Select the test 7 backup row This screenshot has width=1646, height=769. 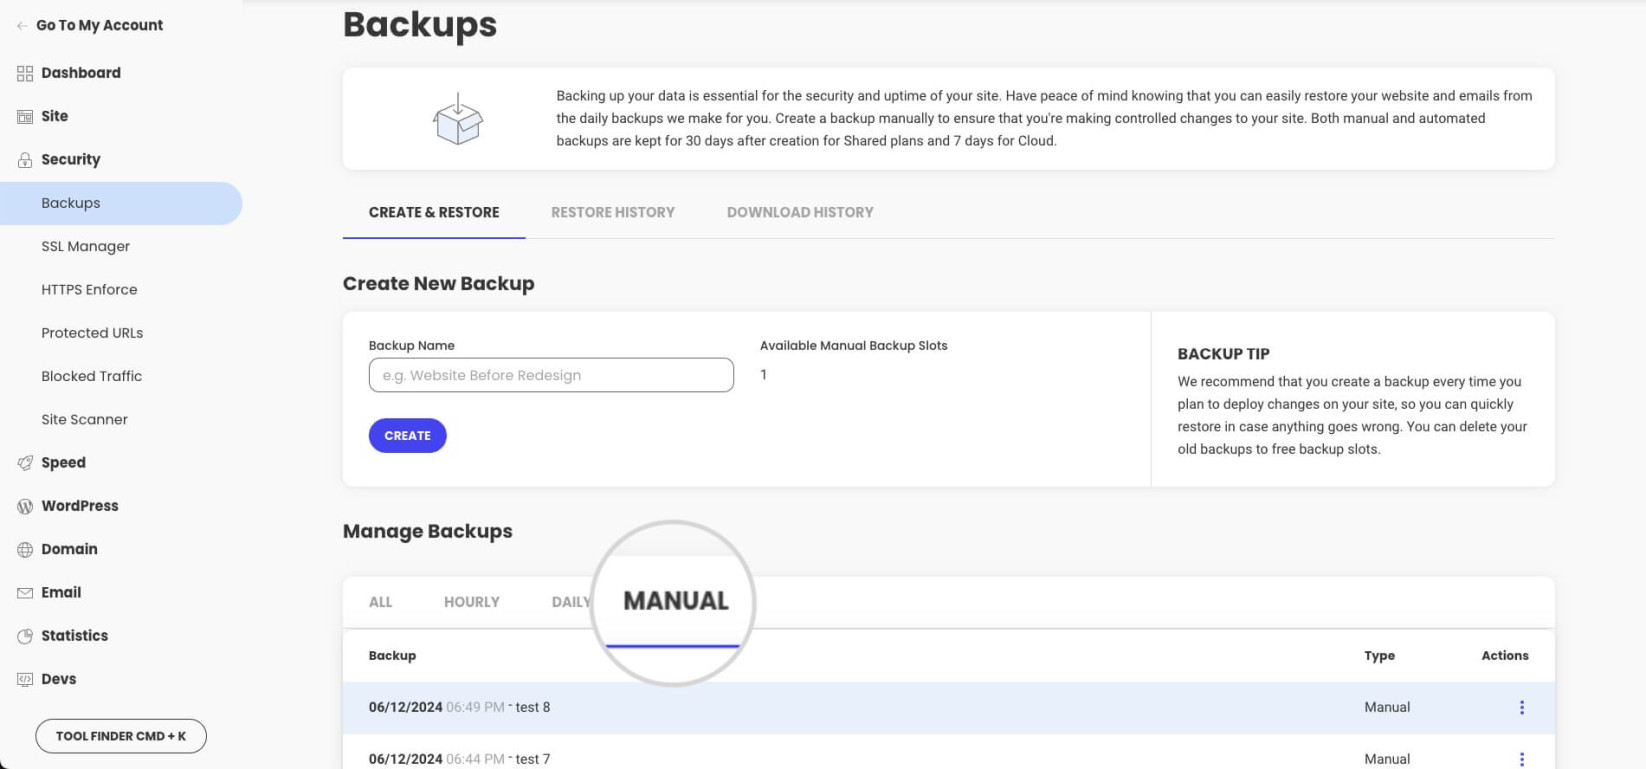tap(949, 753)
